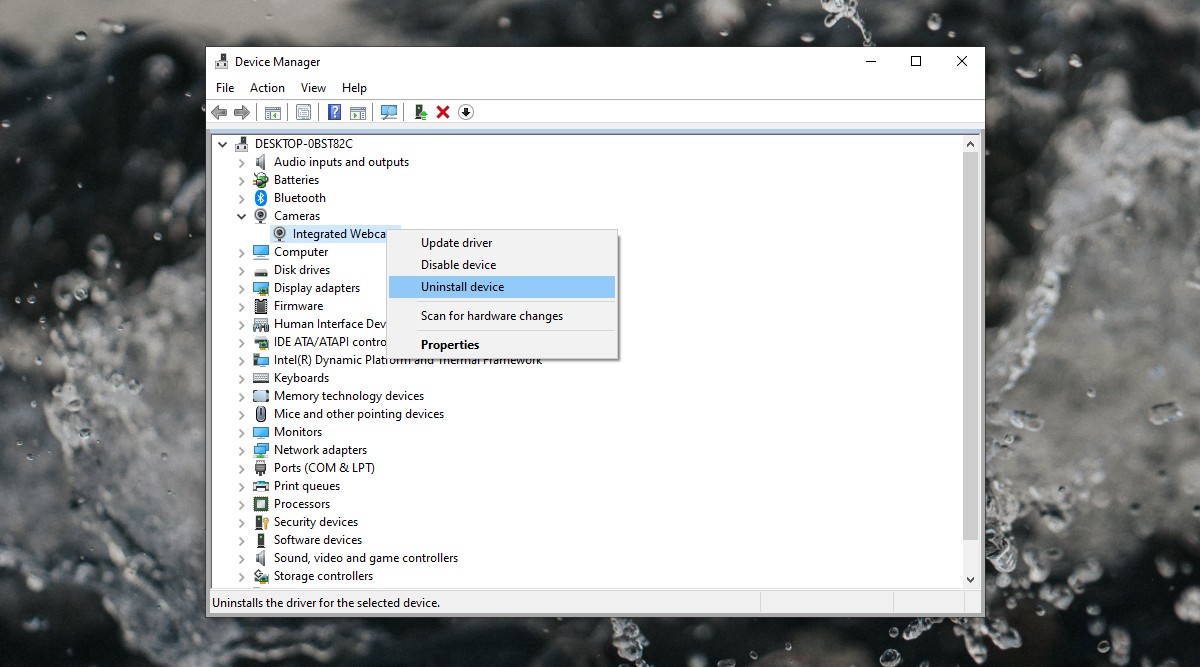Click the scrollbar up arrow
The width and height of the screenshot is (1200, 667).
[x=970, y=144]
